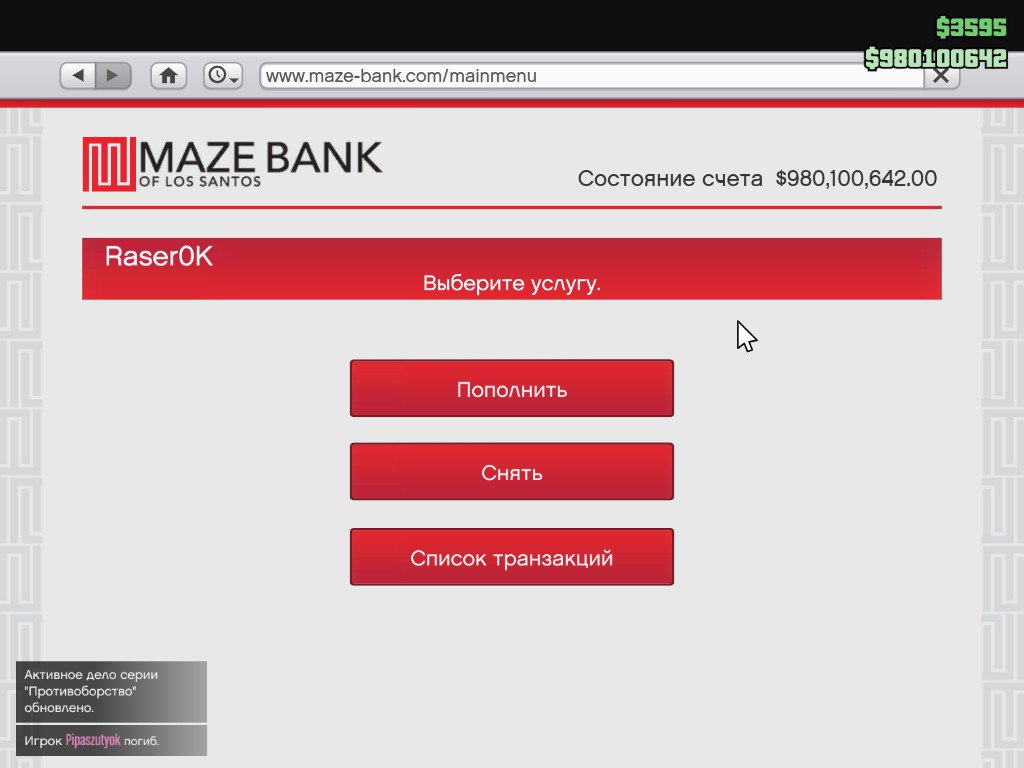Viewport: 1024px width, 768px height.
Task: Choose the Пополнить deposit button
Action: (511, 389)
